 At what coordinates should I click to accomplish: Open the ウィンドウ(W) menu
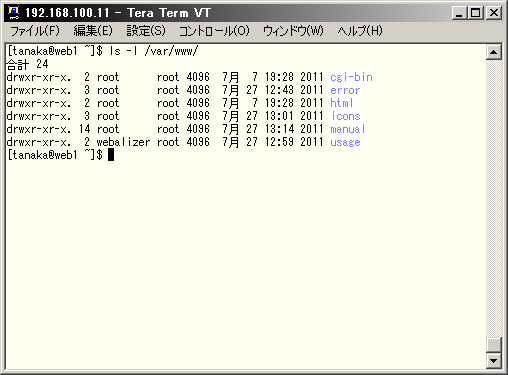[x=293, y=31]
